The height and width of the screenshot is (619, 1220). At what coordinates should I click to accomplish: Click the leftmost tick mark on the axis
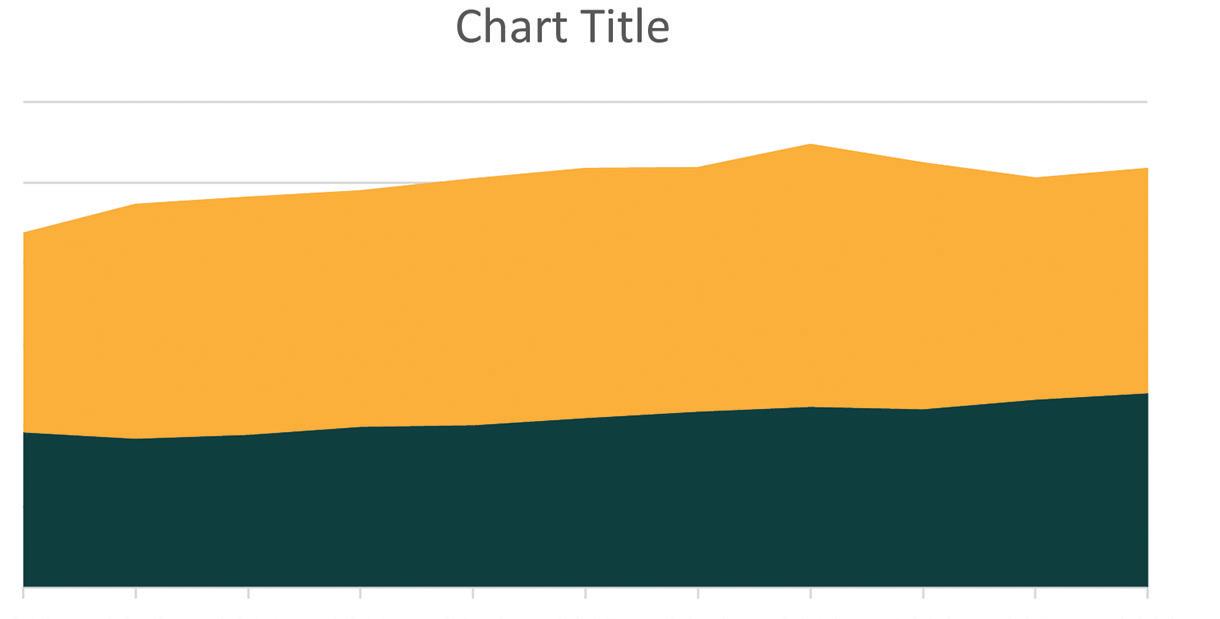click(x=23, y=593)
